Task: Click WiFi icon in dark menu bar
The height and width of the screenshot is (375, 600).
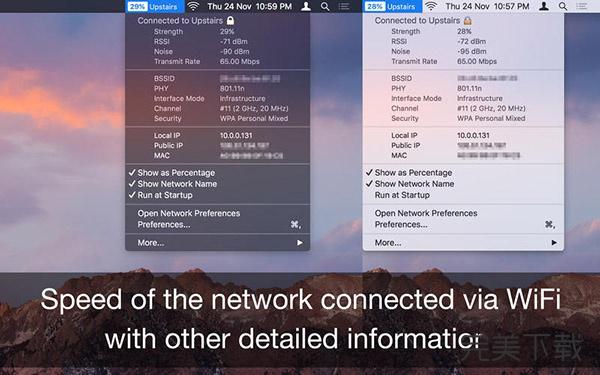Action: [x=194, y=6]
